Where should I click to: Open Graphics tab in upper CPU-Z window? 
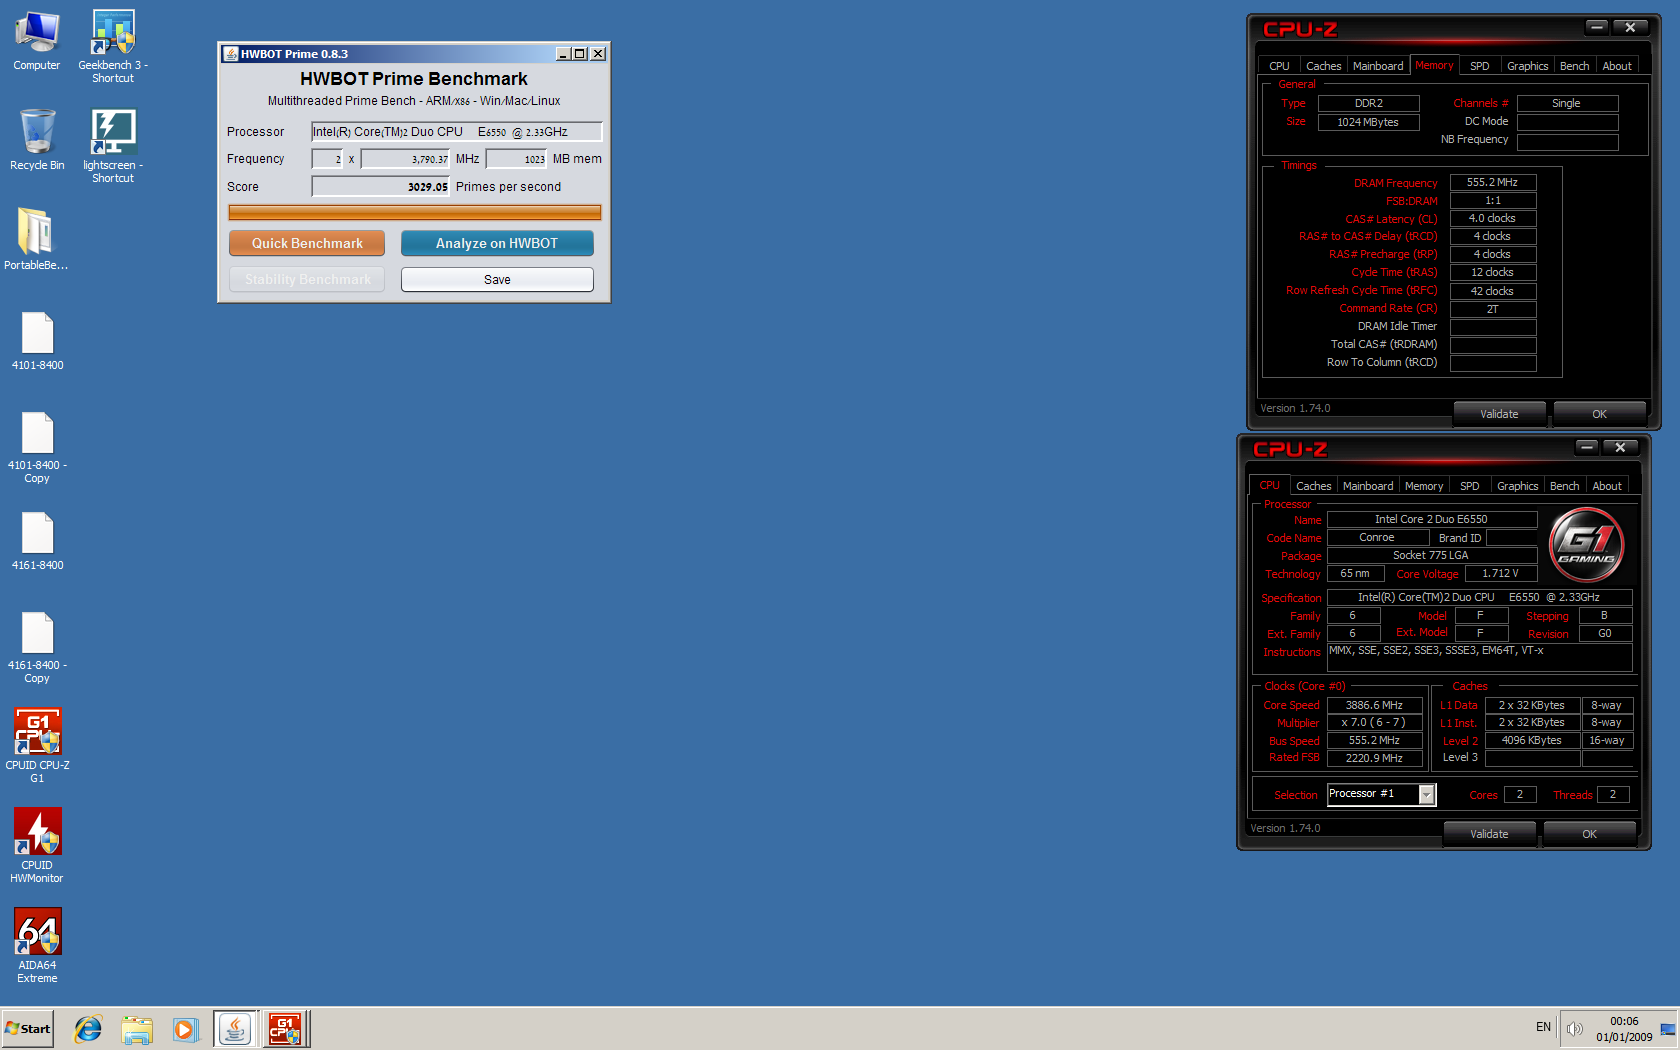pos(1527,66)
